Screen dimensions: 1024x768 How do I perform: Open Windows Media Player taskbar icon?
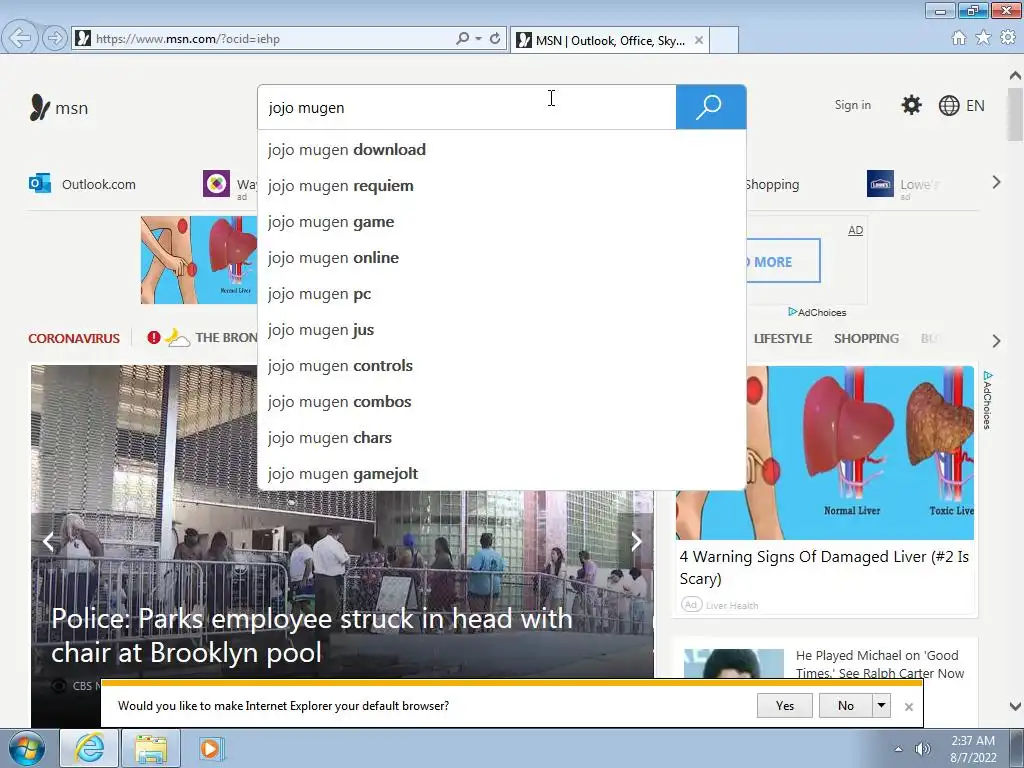click(x=211, y=748)
